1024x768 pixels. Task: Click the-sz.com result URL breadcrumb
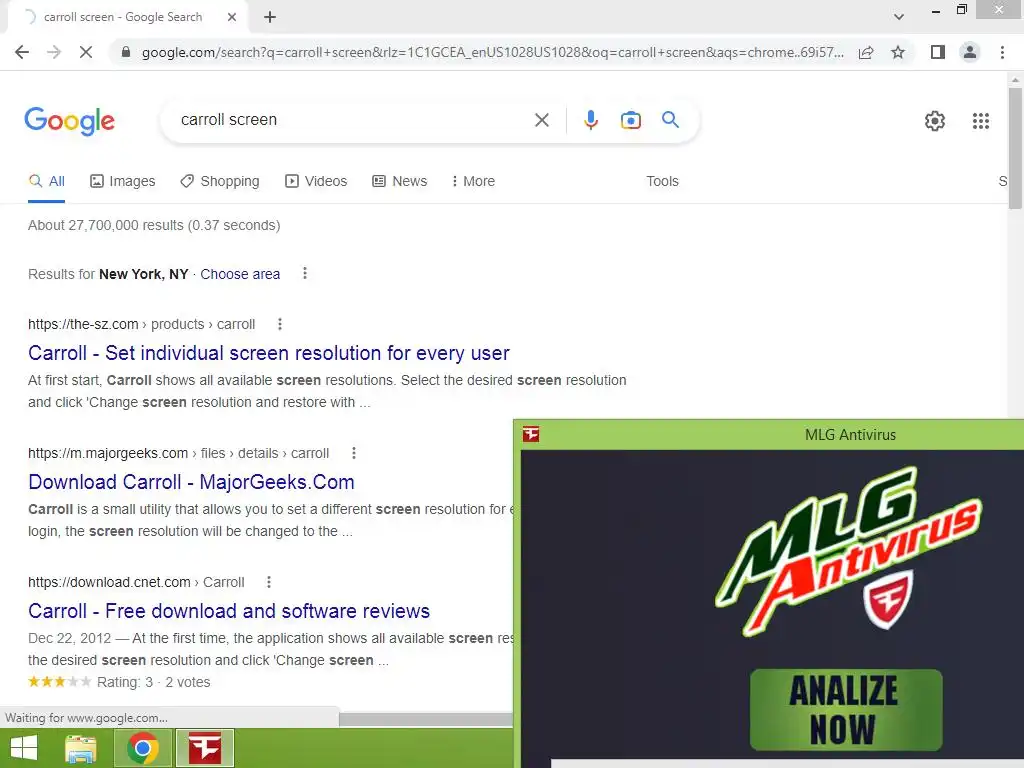pos(141,325)
